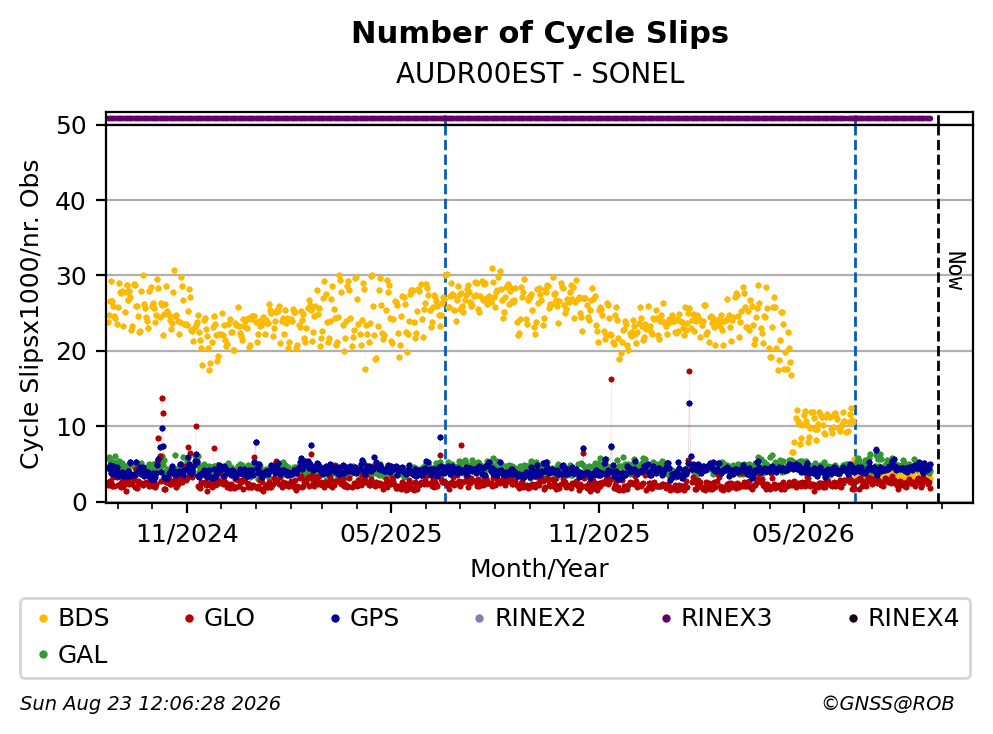Screen dimensions: 993x734
Task: Click the y-axis tick label 50
Action: tap(71, 125)
